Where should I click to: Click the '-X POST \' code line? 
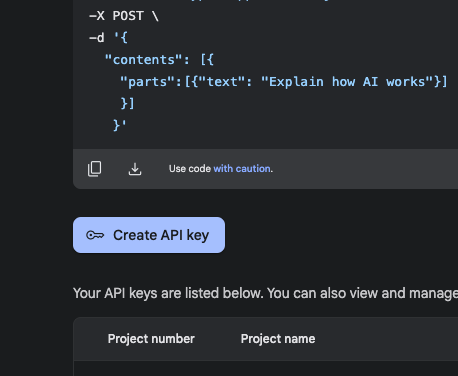coord(124,16)
